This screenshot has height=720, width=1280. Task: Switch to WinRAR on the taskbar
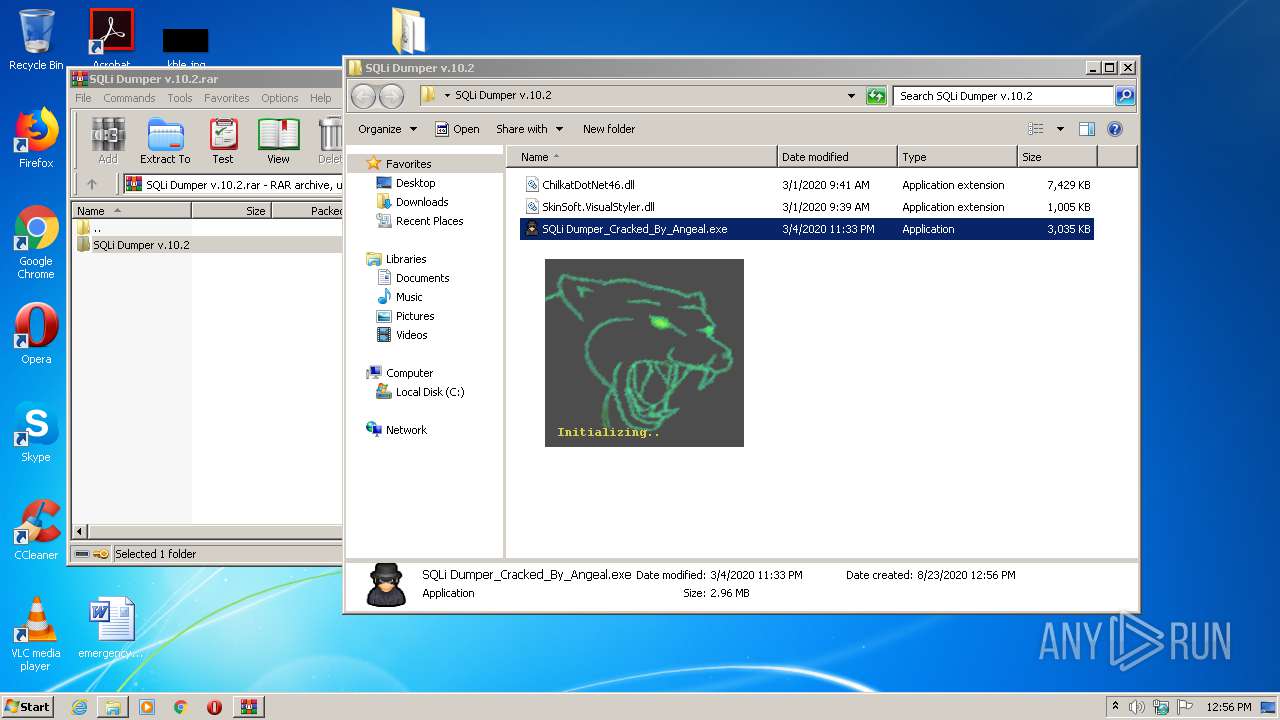point(248,707)
